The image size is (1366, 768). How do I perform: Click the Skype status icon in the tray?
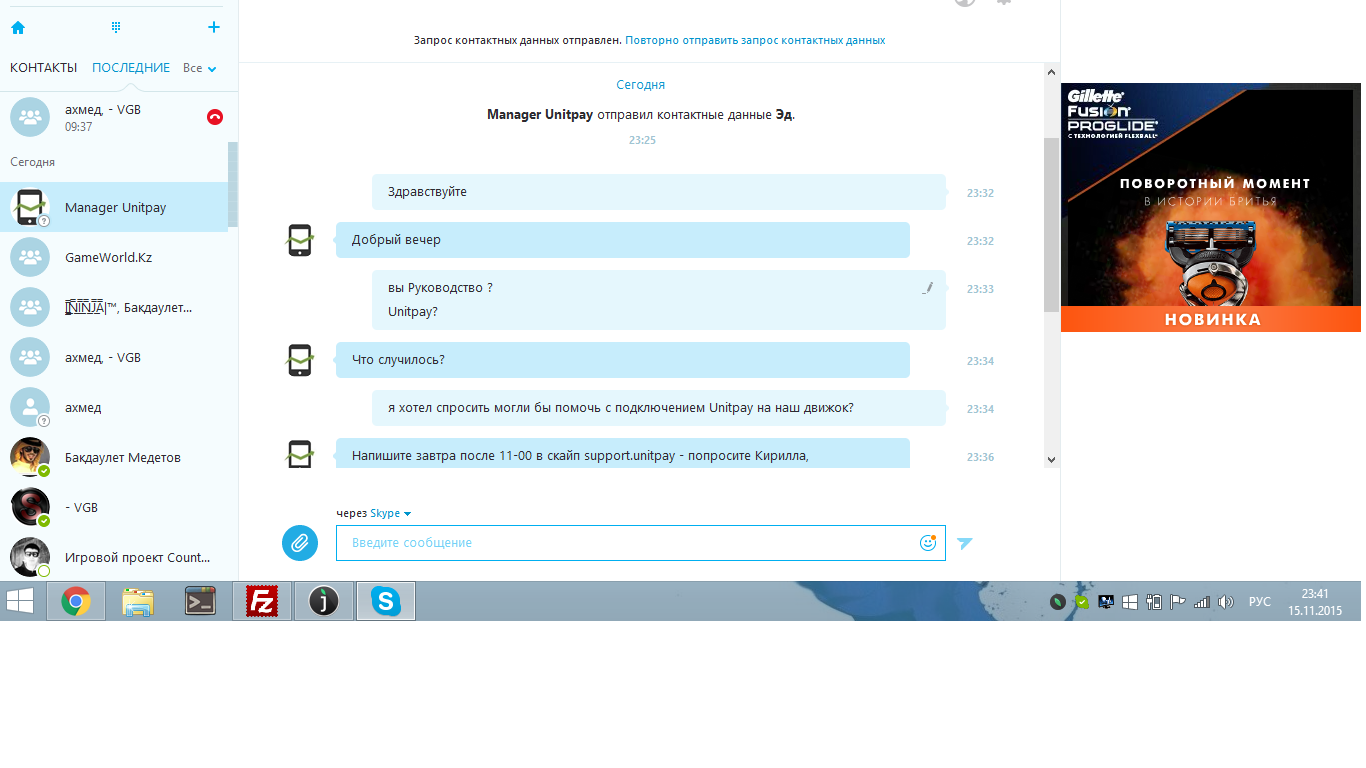pyautogui.click(x=1081, y=602)
